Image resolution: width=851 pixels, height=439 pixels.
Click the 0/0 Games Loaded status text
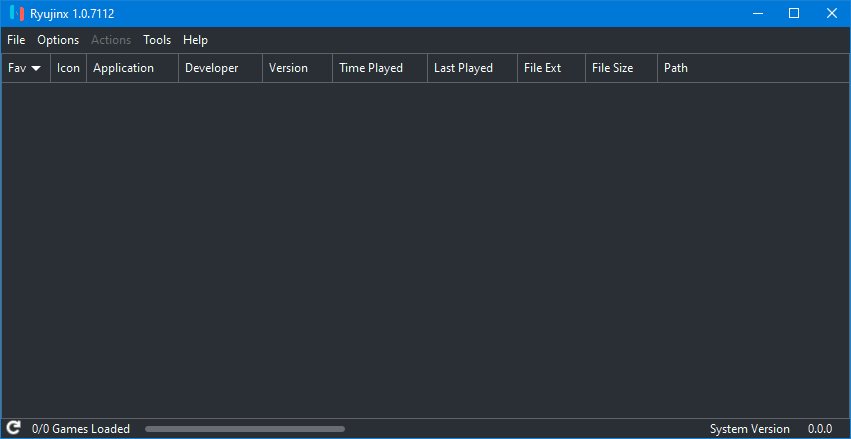81,429
